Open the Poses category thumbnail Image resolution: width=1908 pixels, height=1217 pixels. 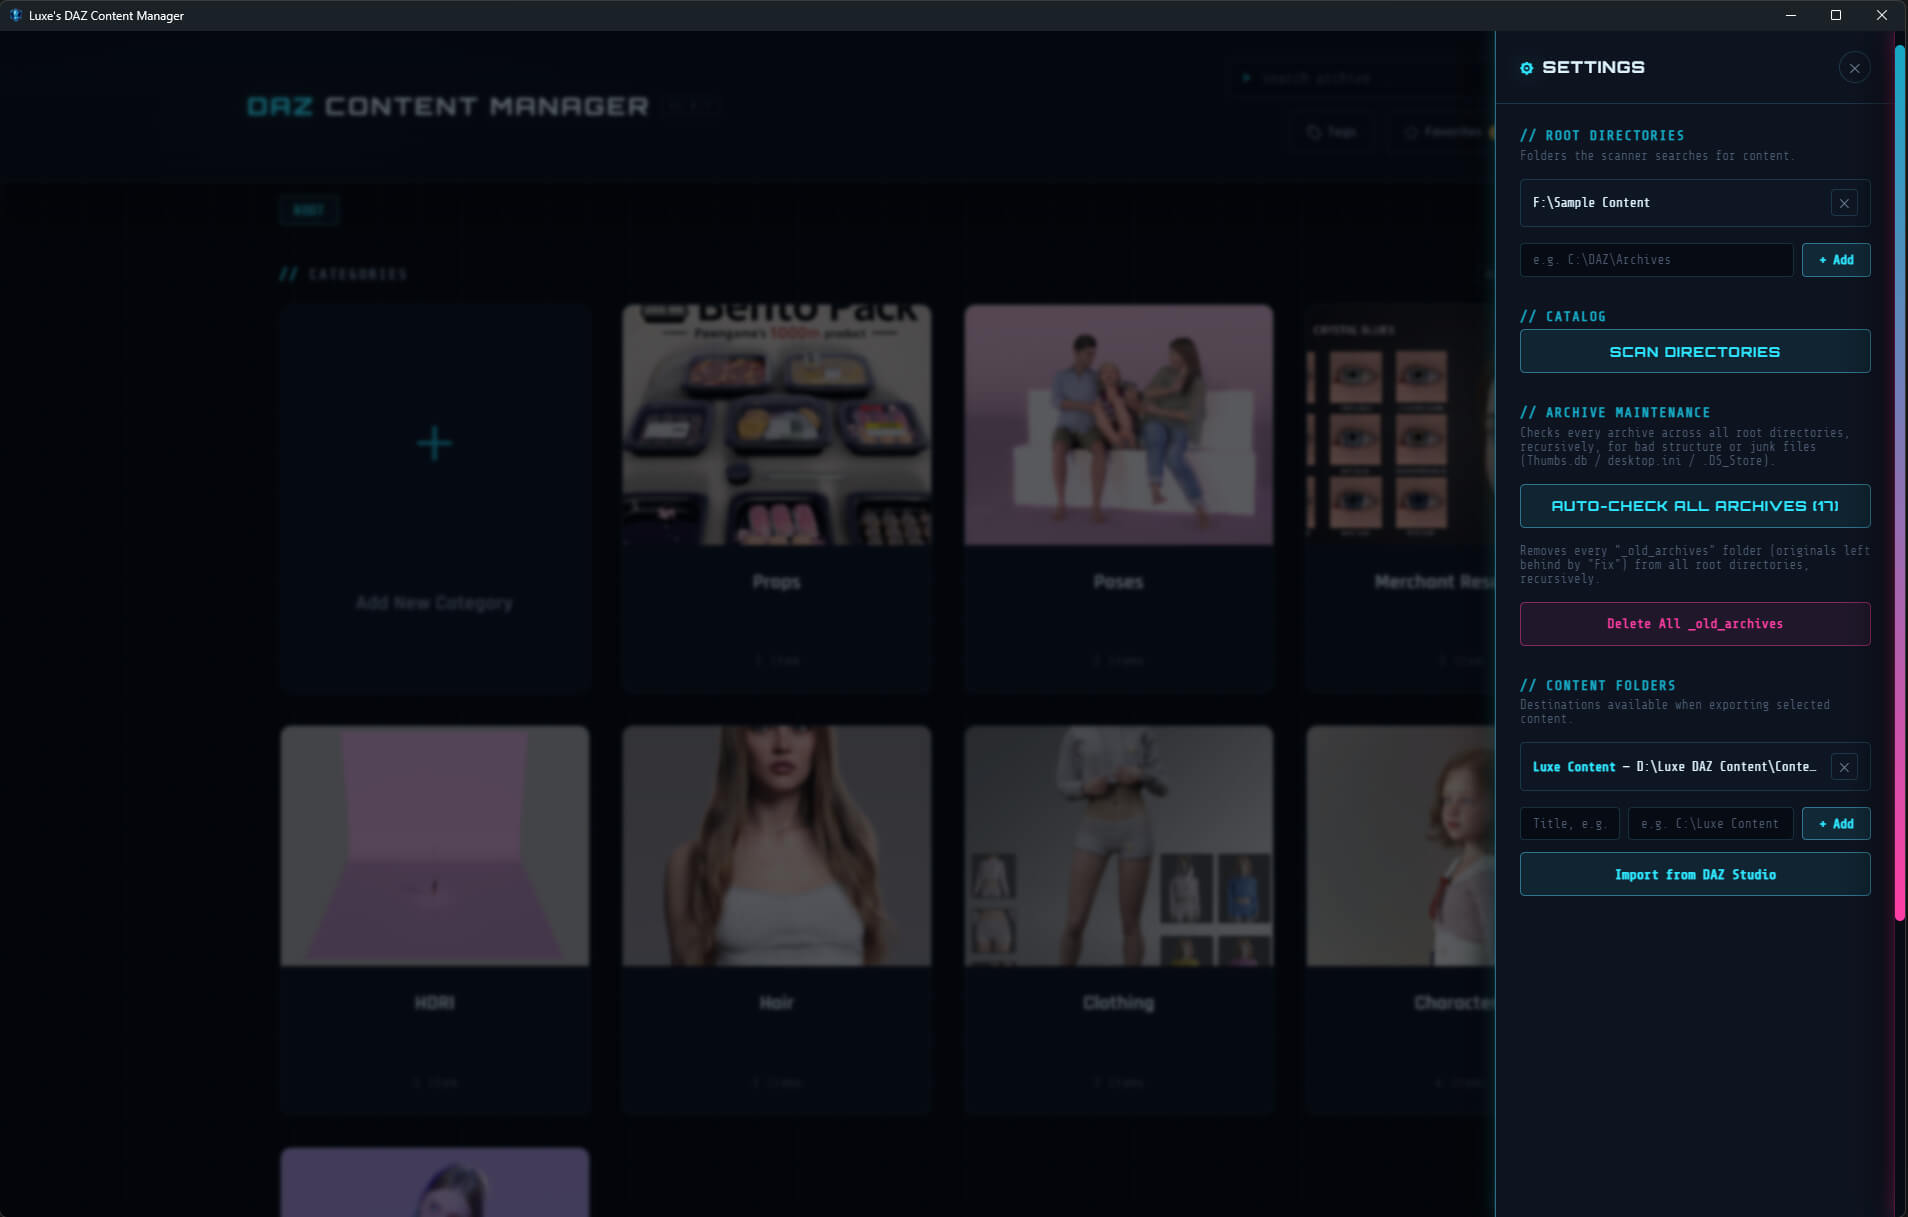click(1119, 425)
